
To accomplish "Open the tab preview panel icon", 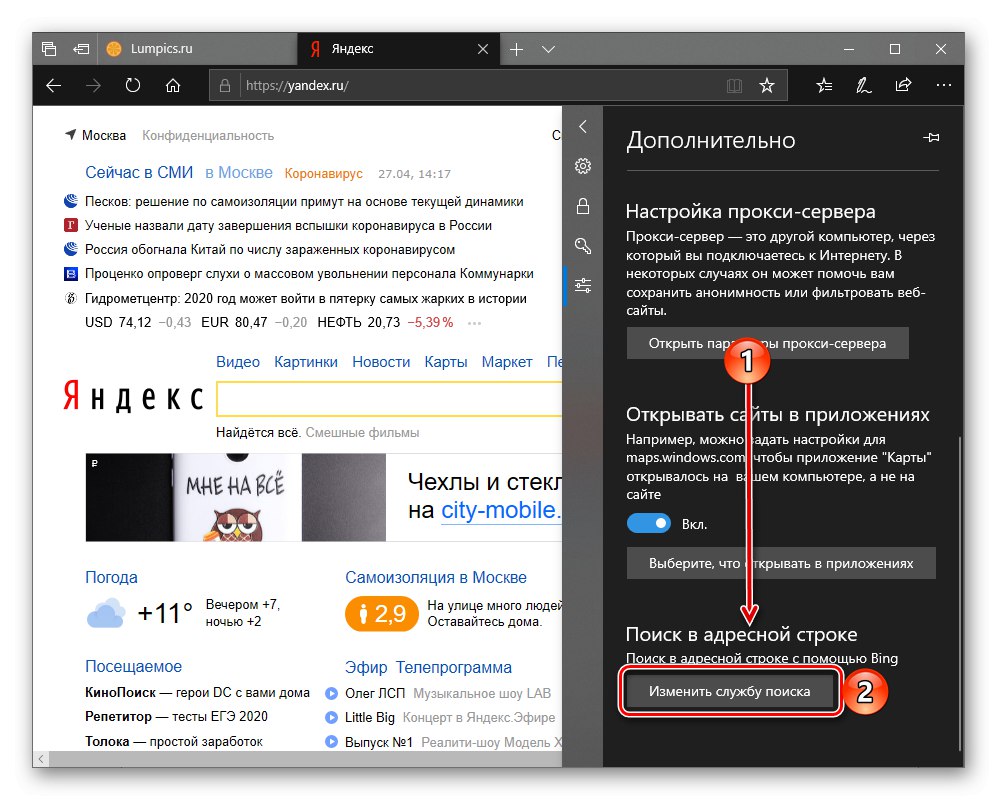I will click(49, 49).
